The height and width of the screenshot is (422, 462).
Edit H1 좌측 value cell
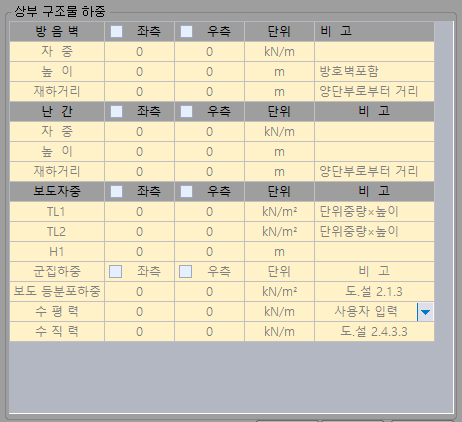click(x=139, y=252)
